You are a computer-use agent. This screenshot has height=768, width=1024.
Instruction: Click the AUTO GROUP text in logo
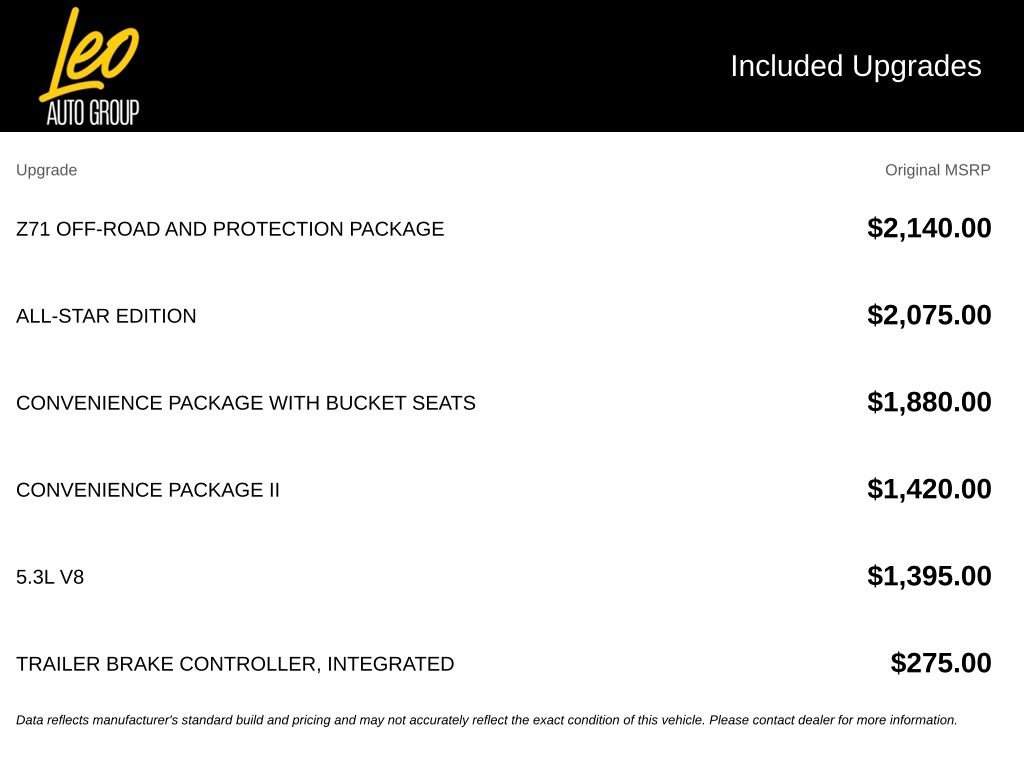point(93,112)
